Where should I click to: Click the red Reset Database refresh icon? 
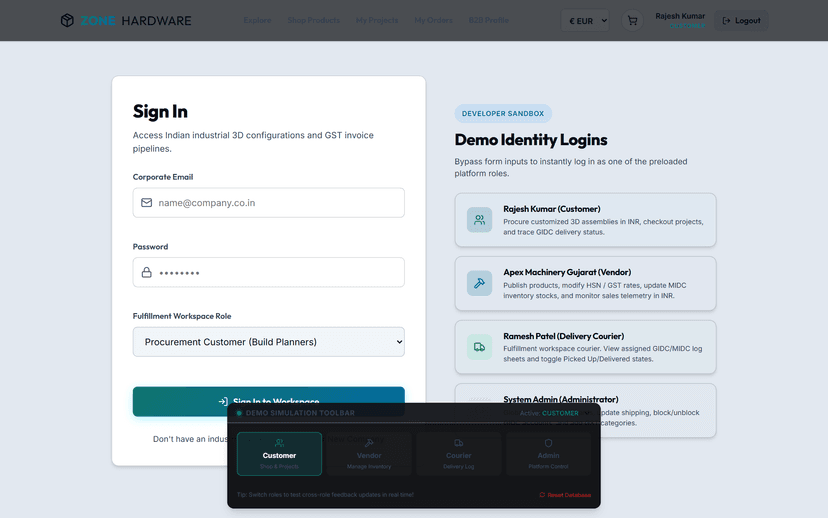[x=542, y=495]
